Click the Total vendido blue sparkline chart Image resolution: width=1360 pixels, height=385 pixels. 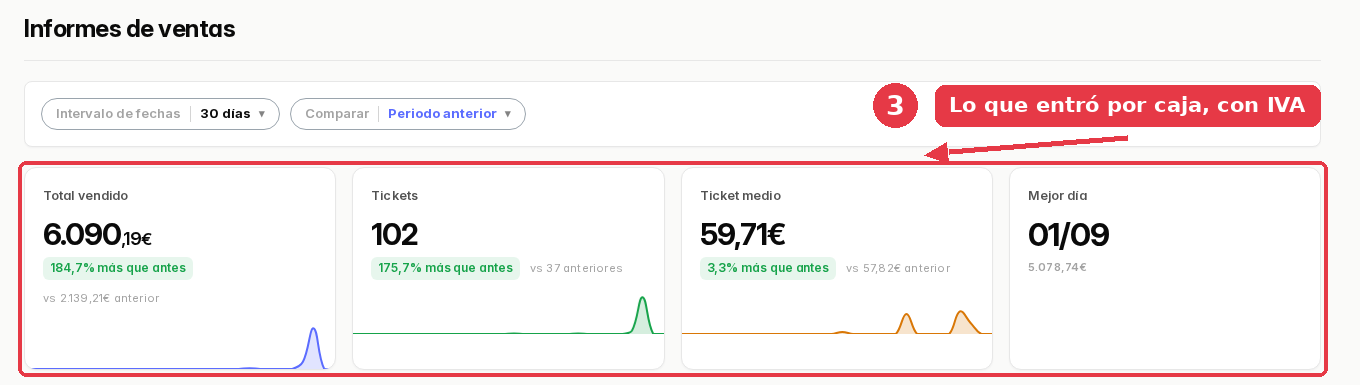(x=180, y=347)
